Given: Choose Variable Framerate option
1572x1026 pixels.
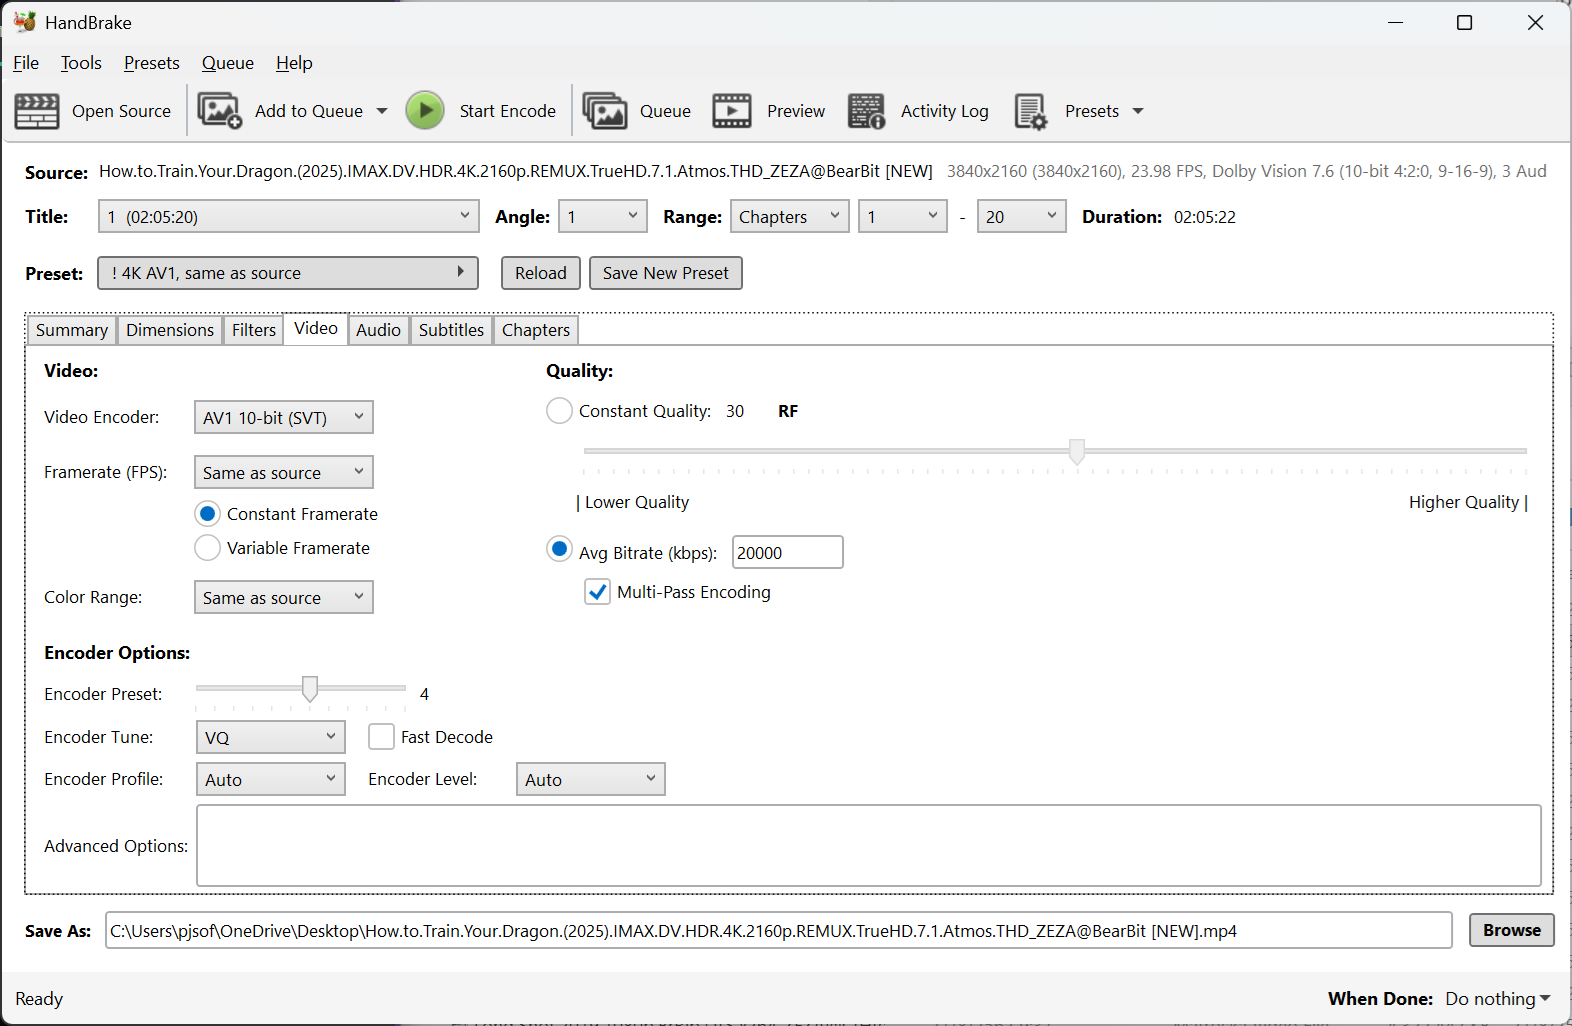Looking at the screenshot, I should 207,548.
